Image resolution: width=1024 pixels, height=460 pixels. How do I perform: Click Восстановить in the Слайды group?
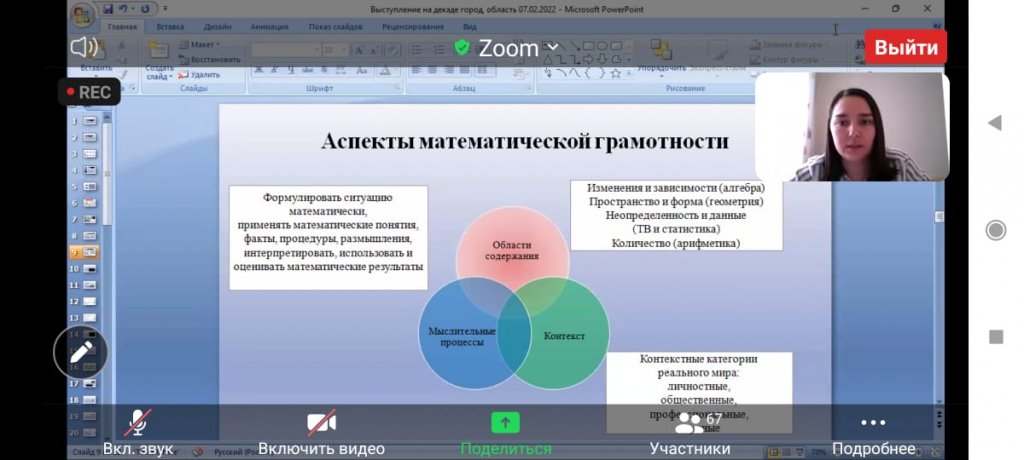pyautogui.click(x=210, y=59)
